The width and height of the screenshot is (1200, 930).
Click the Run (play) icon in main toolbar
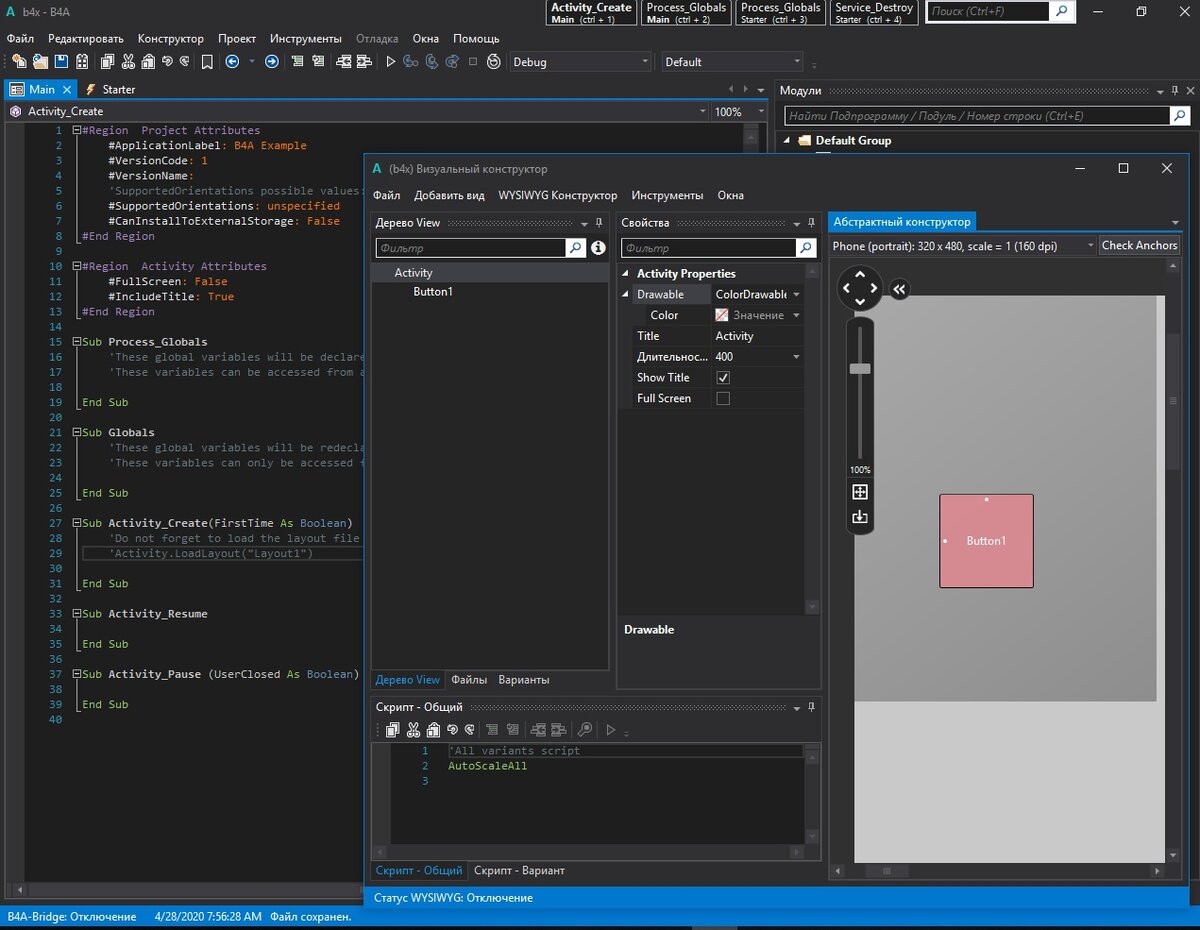391,62
